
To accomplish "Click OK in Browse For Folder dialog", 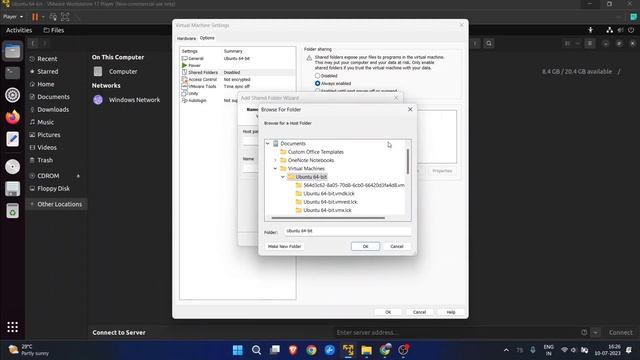I will point(365,246).
